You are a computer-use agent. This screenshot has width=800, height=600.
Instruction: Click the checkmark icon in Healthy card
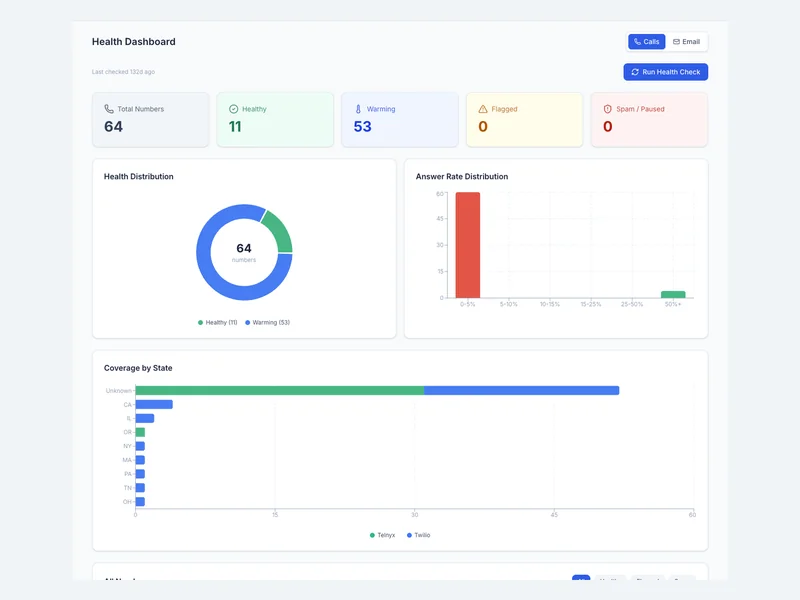[x=234, y=109]
